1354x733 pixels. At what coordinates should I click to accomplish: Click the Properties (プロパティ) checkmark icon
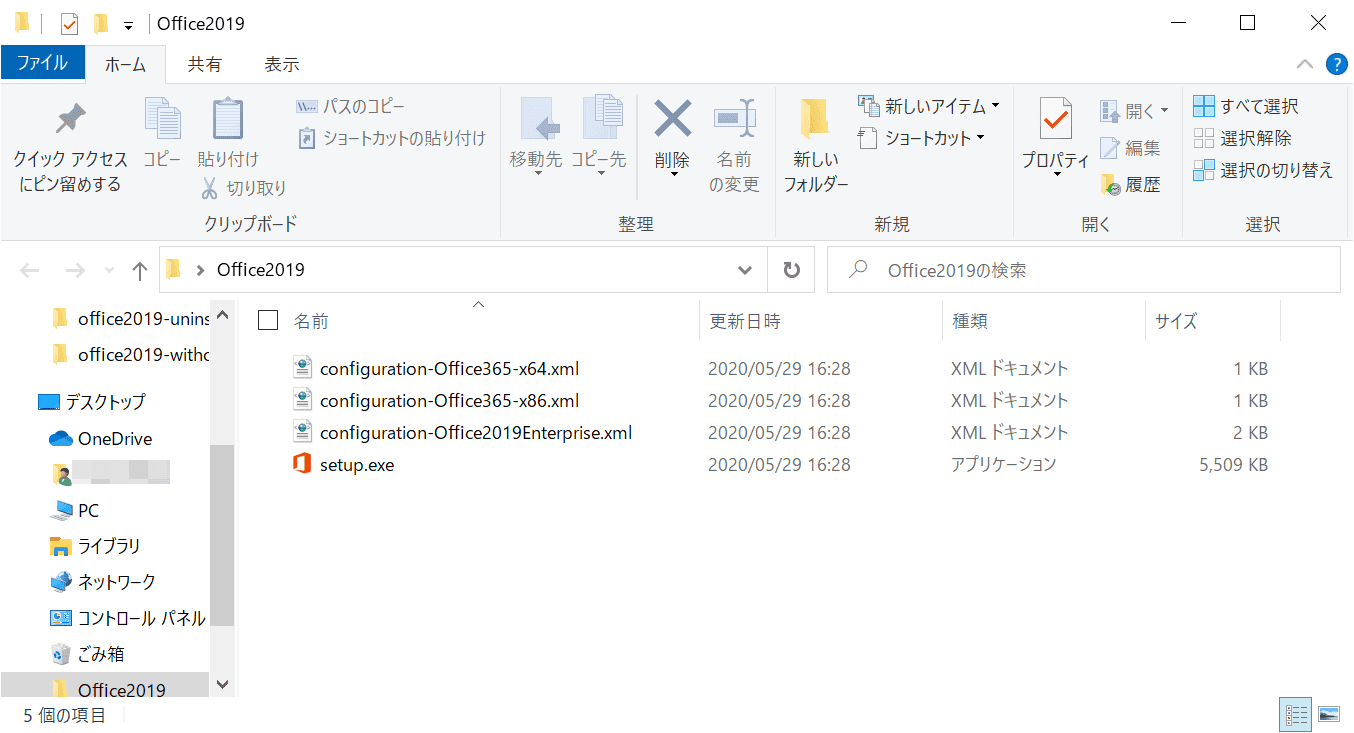(x=1055, y=119)
